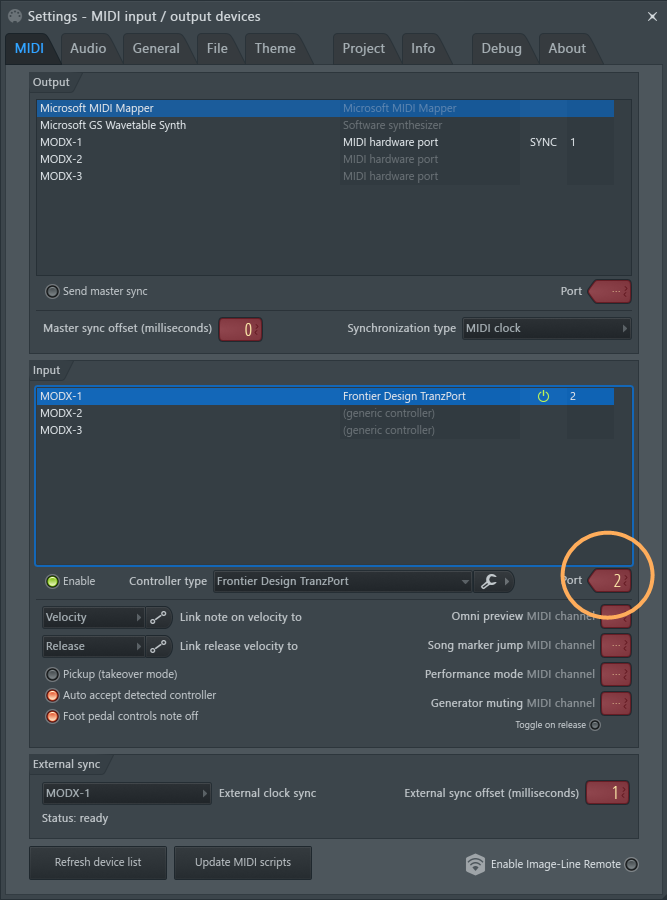This screenshot has width=667, height=900.
Task: Open the Debug tab
Action: [x=501, y=49]
